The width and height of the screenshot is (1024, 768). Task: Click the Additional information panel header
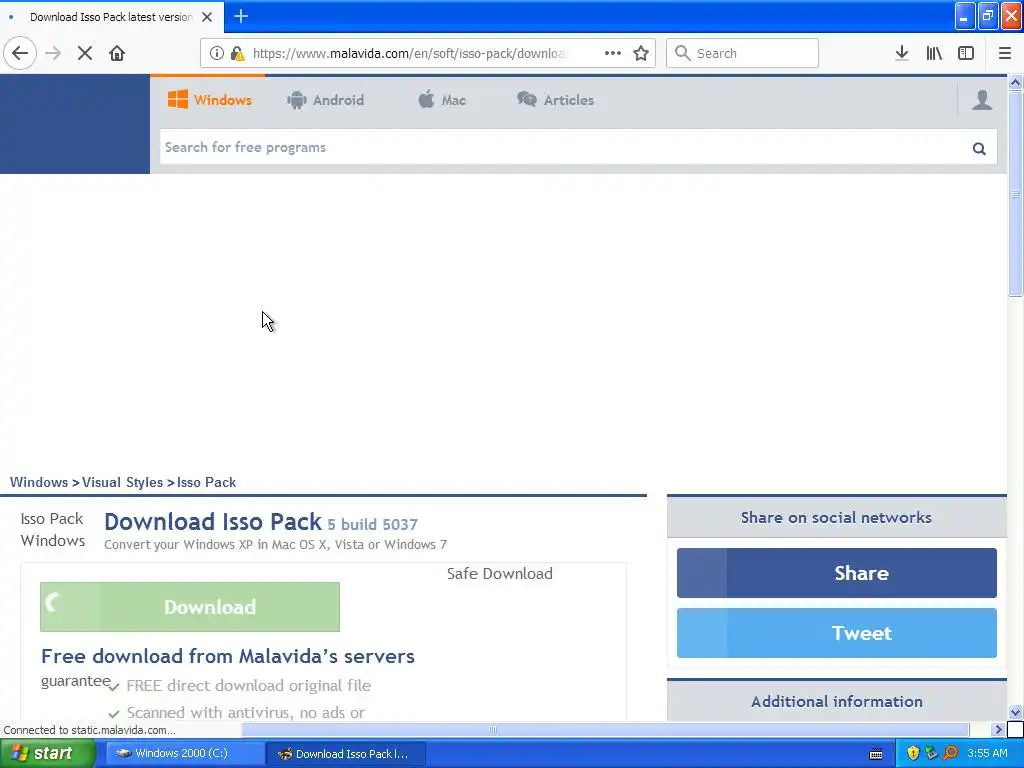pos(837,701)
